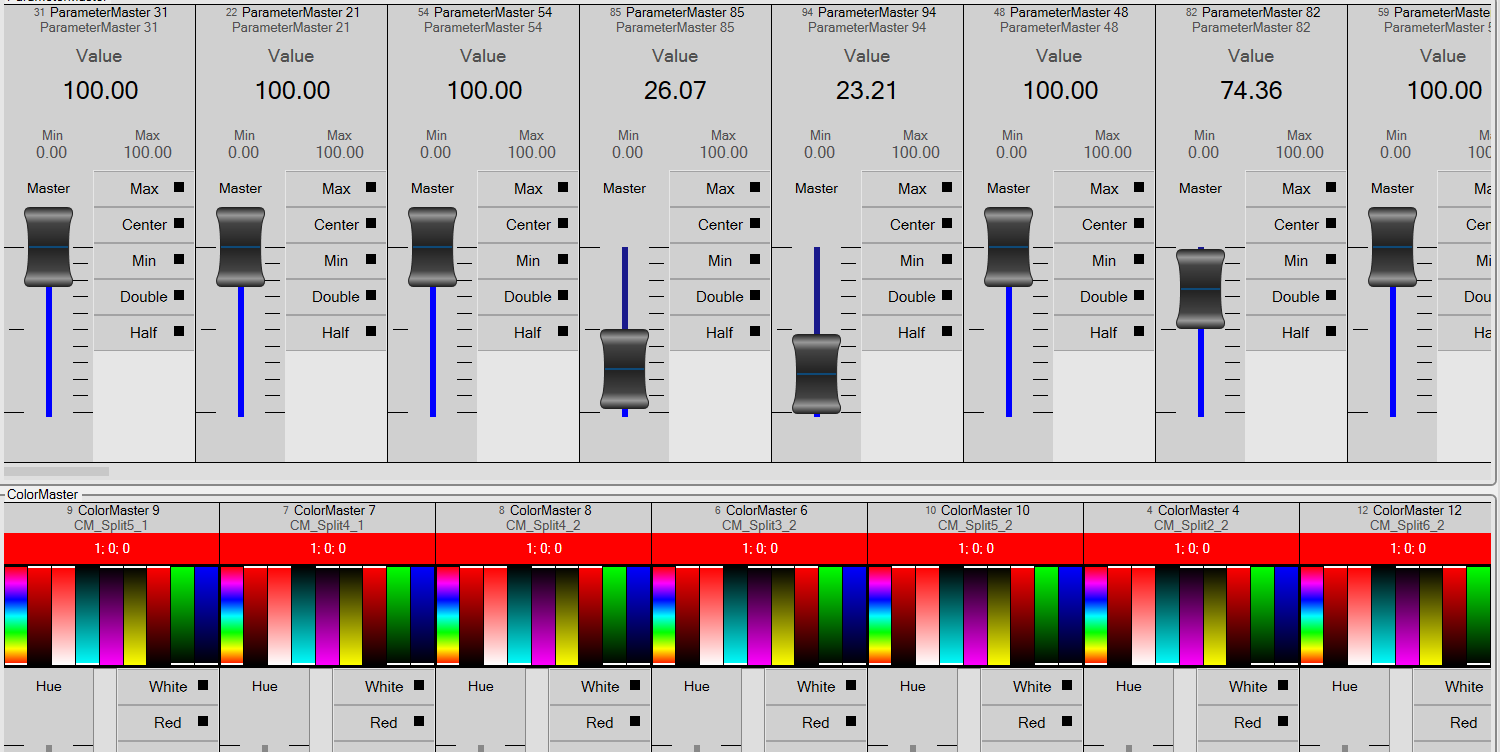Set ParameterMaster 54 to Min
Viewport: 1500px width, 752px height.
click(528, 261)
